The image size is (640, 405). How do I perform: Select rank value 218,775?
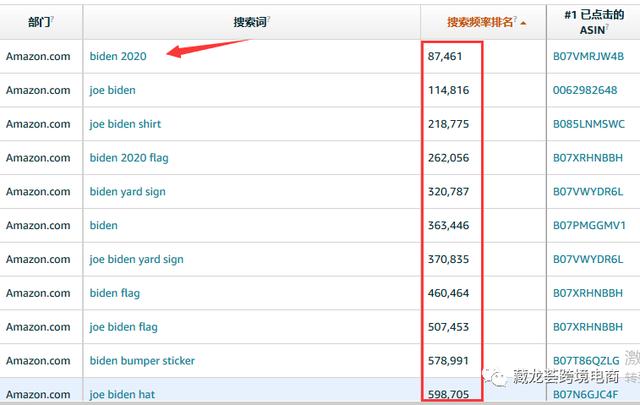tap(448, 124)
